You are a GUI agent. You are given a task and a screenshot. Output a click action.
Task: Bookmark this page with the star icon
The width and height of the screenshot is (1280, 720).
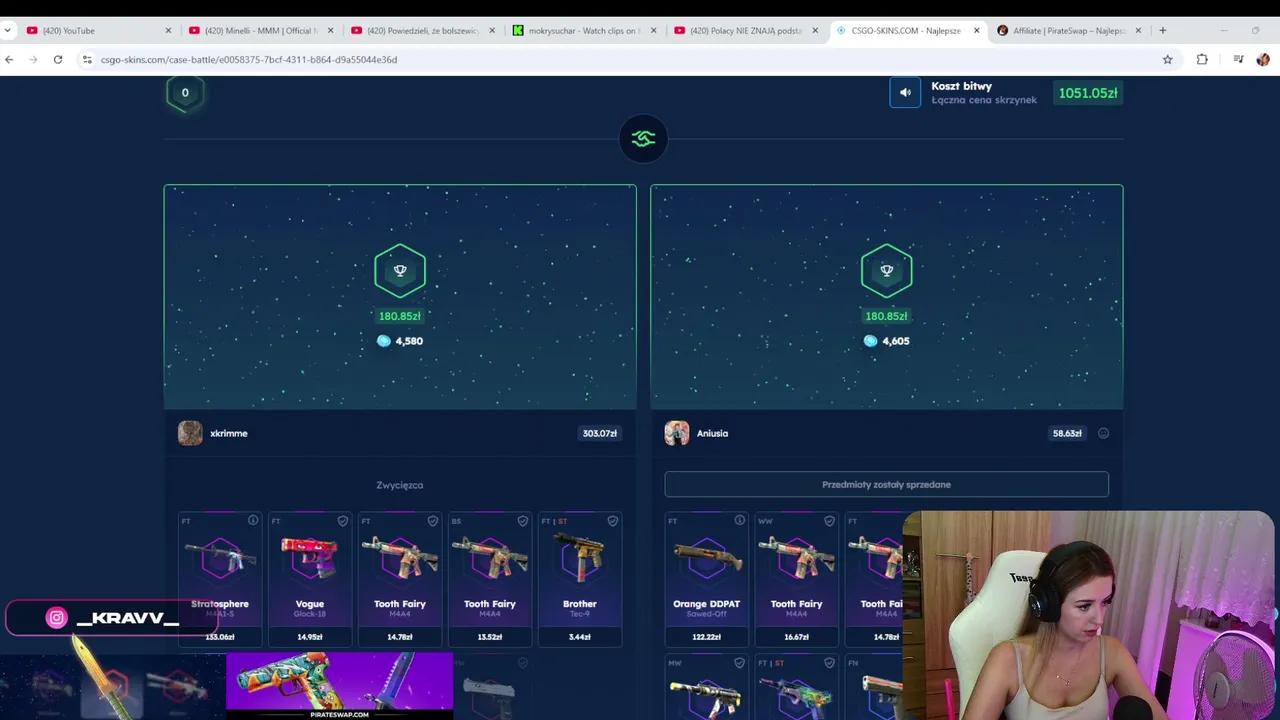[1167, 59]
